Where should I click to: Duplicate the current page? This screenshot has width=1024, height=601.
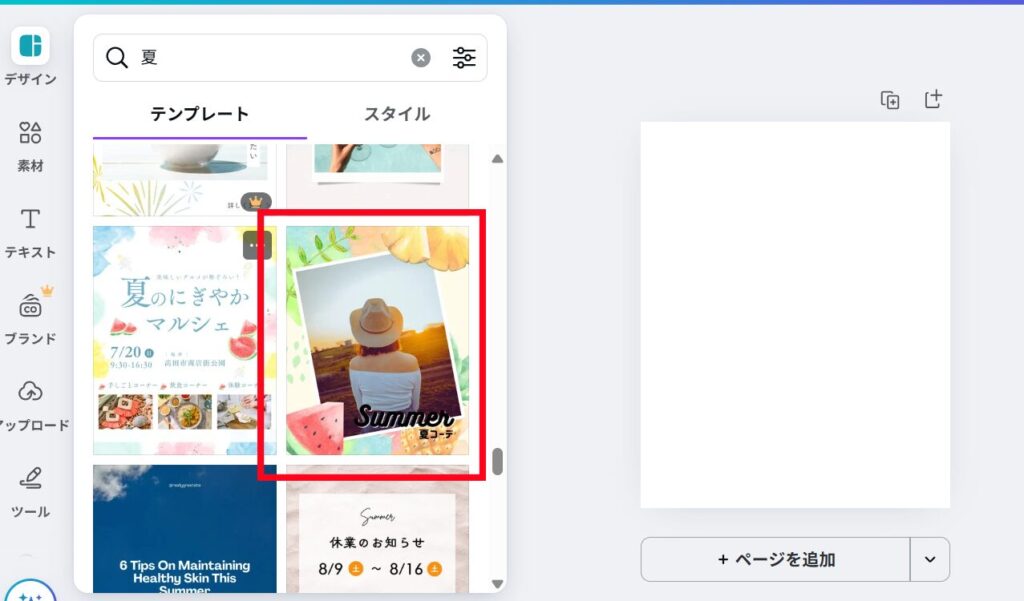tap(889, 100)
